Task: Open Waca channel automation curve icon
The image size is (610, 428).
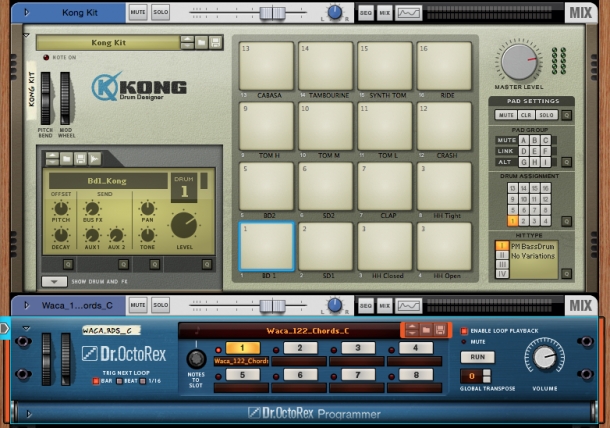Action: point(409,306)
